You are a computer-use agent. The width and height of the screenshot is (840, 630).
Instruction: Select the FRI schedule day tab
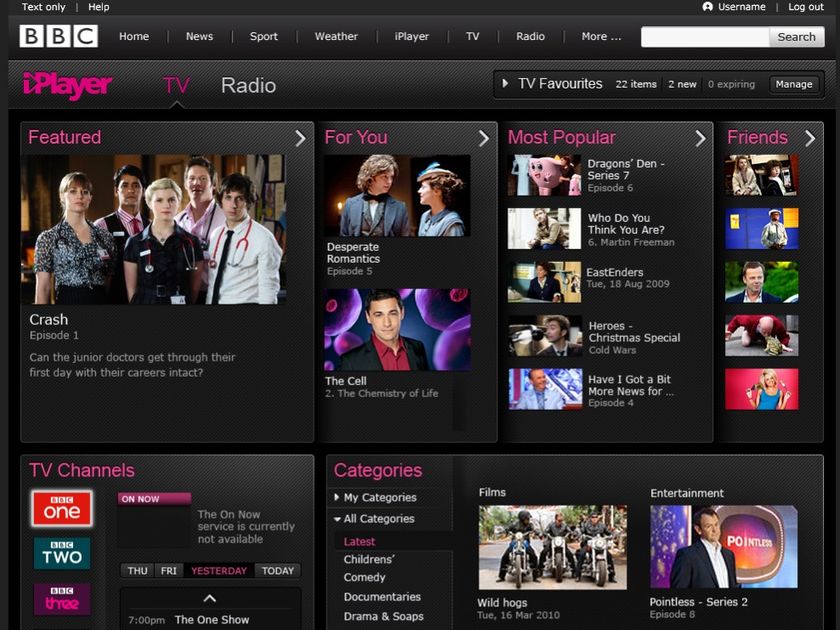point(168,571)
